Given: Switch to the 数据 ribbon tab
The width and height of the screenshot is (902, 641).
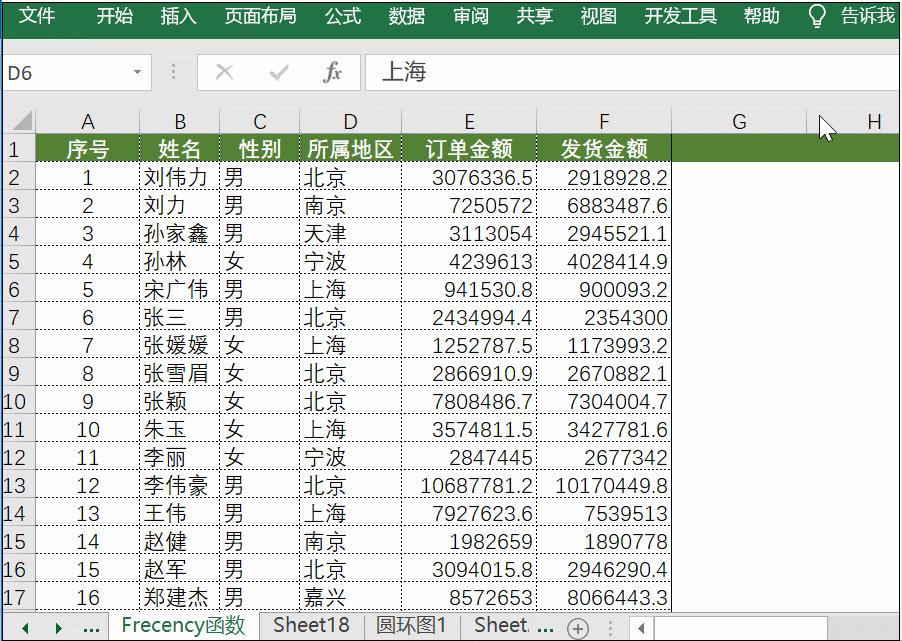Looking at the screenshot, I should pos(406,16).
